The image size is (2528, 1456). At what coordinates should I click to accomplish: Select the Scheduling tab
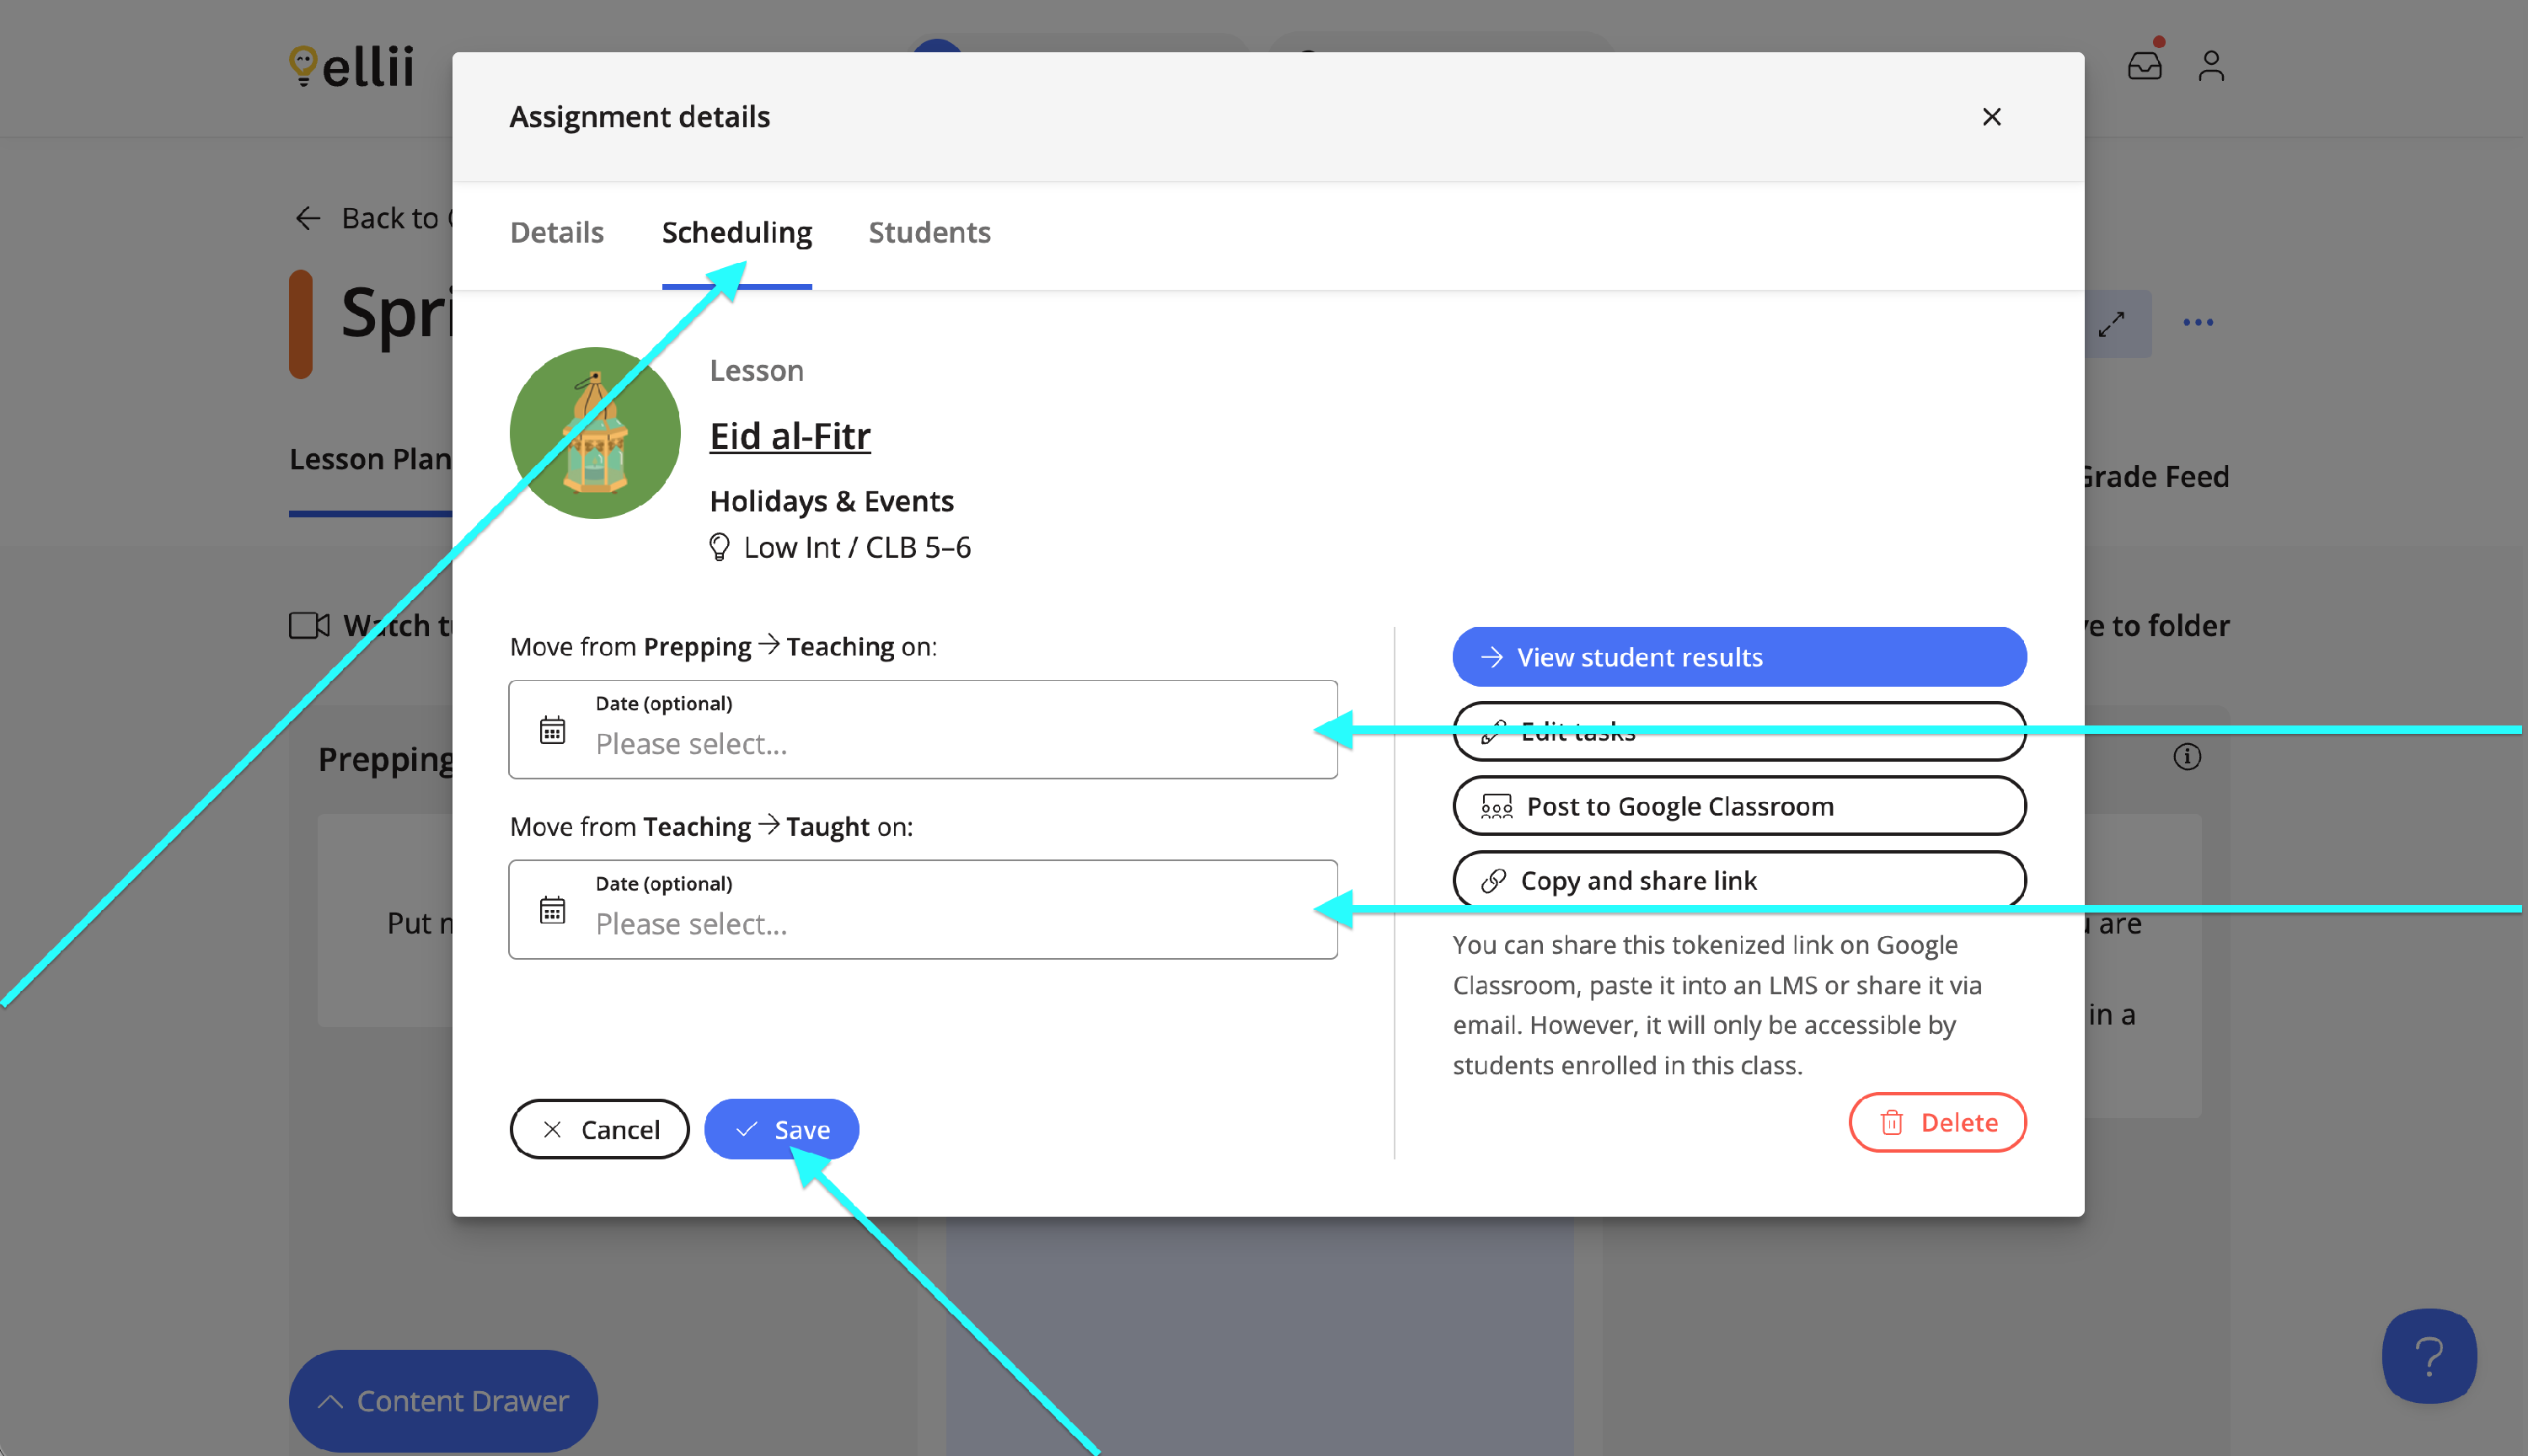[736, 232]
